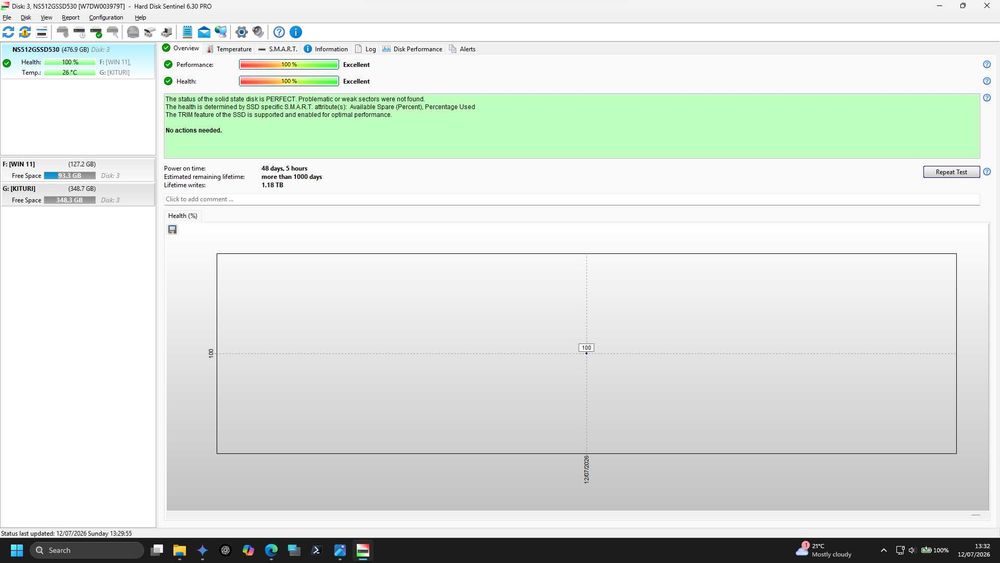1000x563 pixels.
Task: Switch to the Temperature tab
Action: [x=229, y=48]
